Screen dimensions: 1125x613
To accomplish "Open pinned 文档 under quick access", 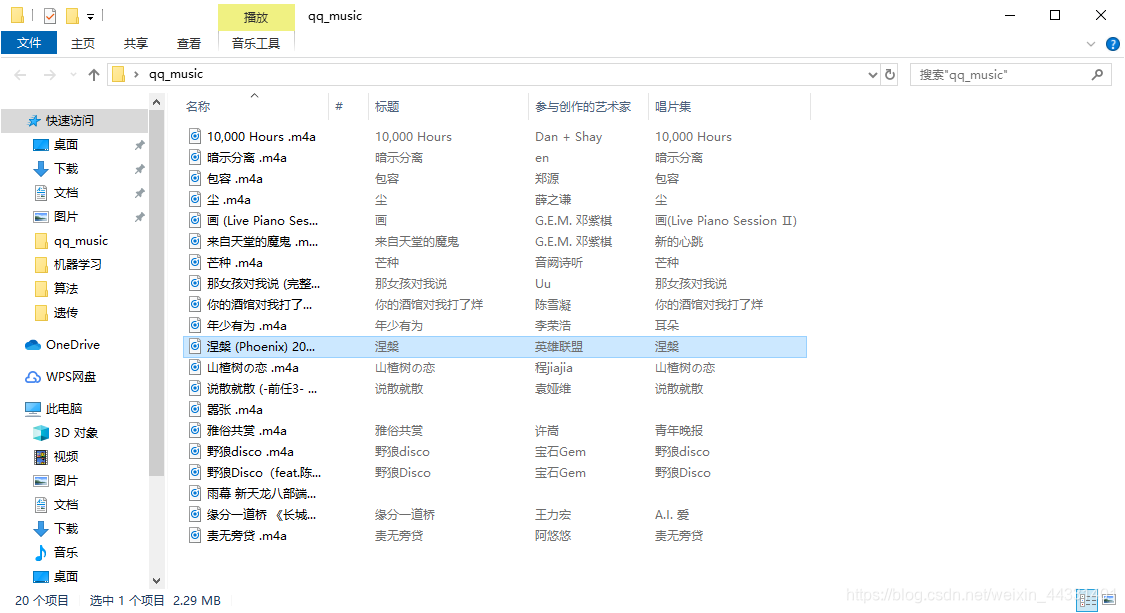I will [x=65, y=192].
